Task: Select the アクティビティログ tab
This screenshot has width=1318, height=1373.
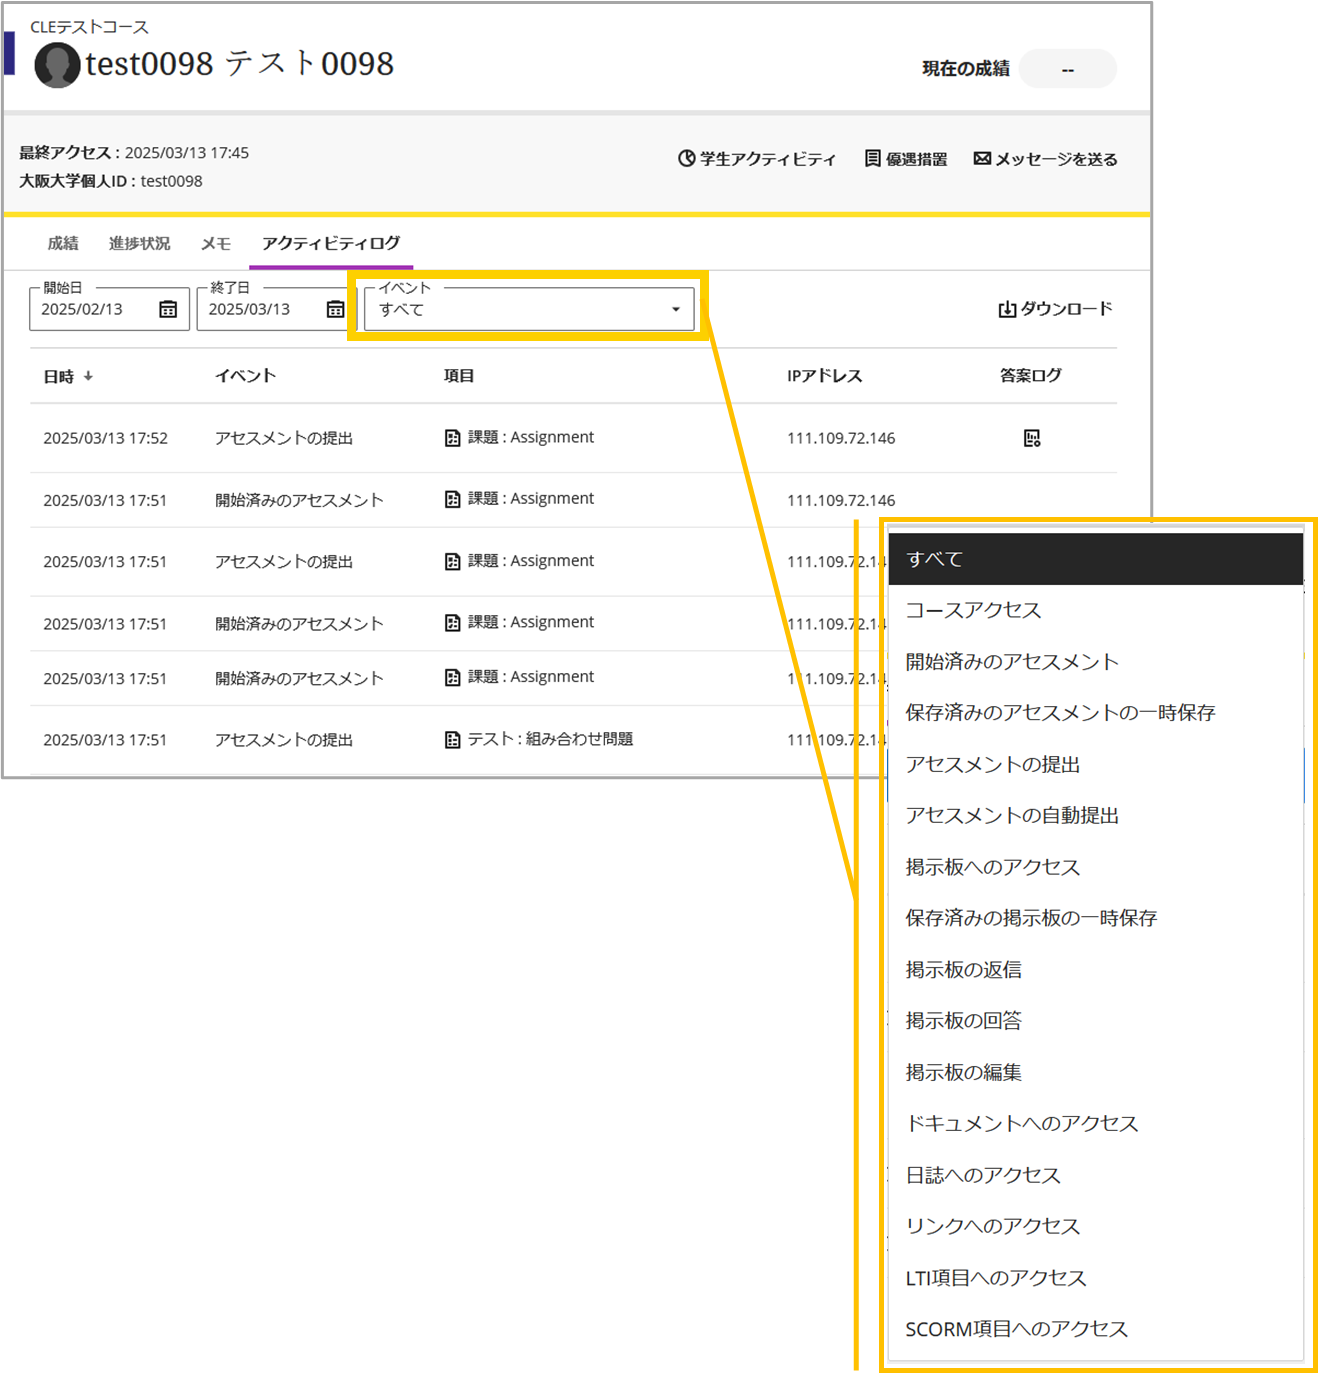Action: 331,243
